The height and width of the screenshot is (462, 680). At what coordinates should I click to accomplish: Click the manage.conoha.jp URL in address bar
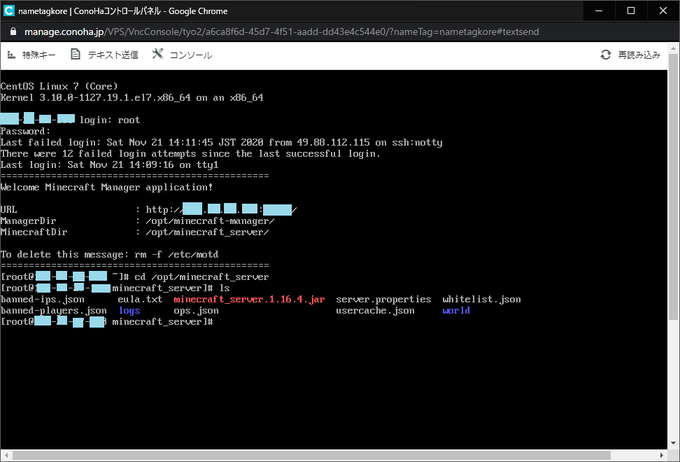pos(281,32)
